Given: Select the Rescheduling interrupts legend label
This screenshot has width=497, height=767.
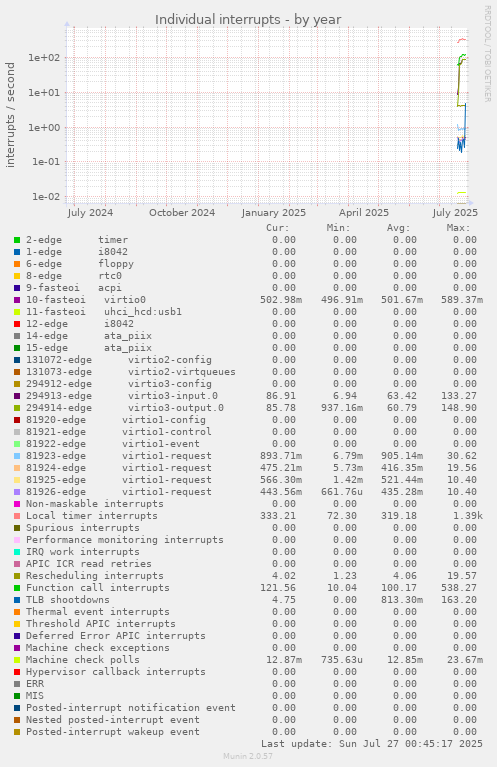Looking at the screenshot, I should [94, 576].
